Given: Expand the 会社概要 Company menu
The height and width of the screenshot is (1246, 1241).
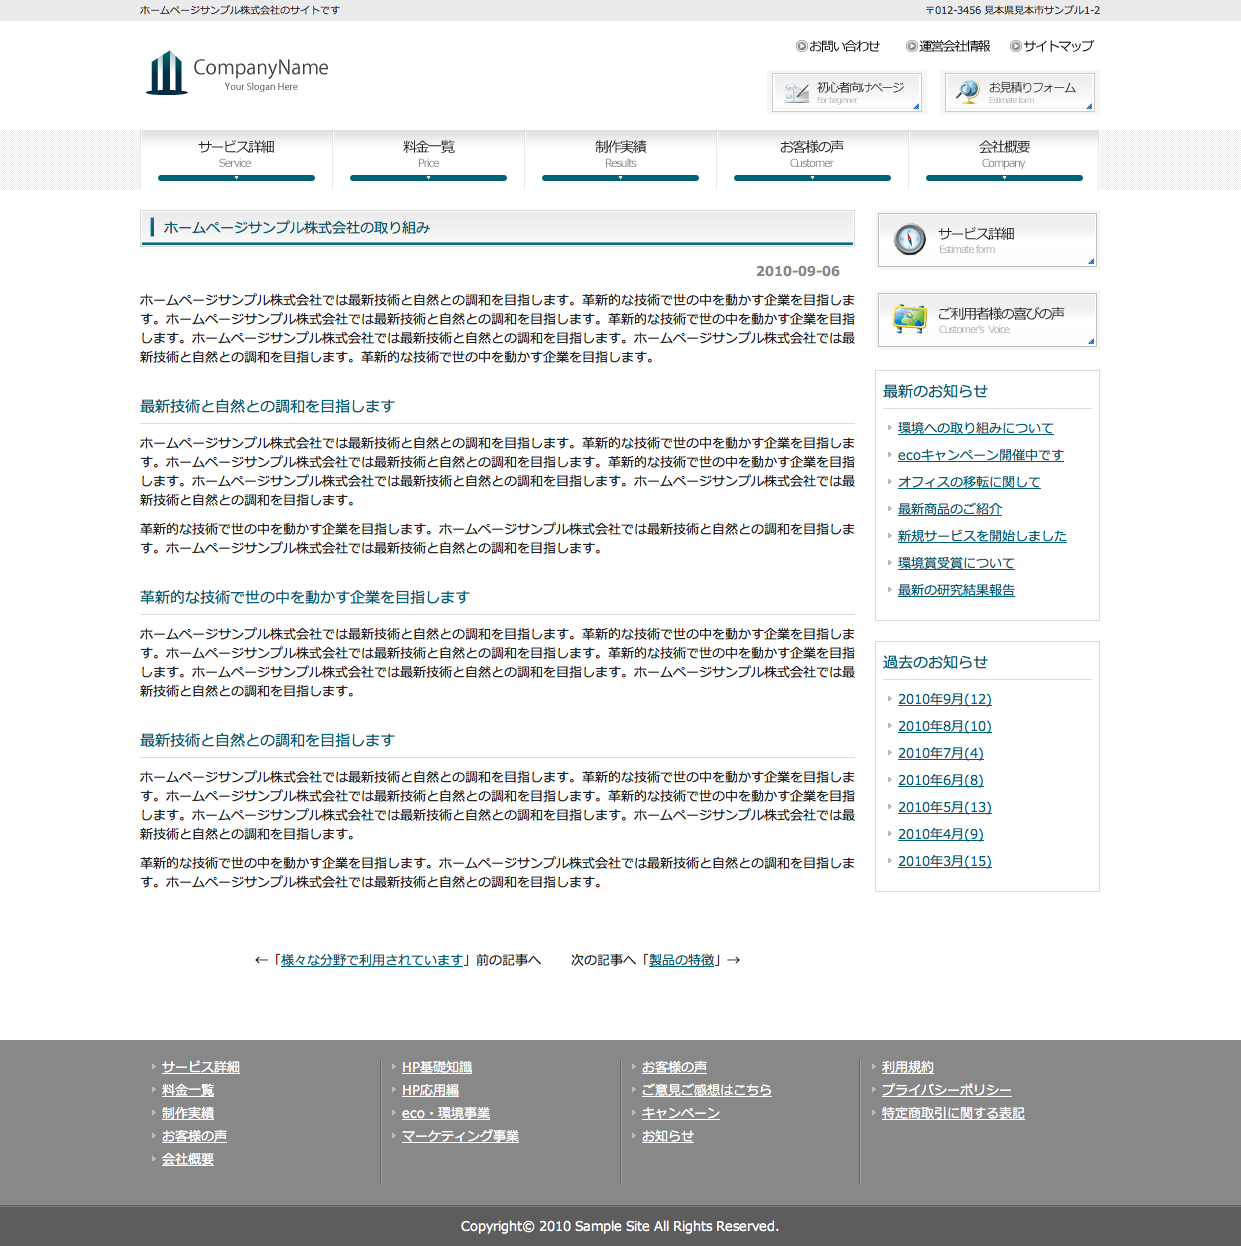Looking at the screenshot, I should 1004,155.
